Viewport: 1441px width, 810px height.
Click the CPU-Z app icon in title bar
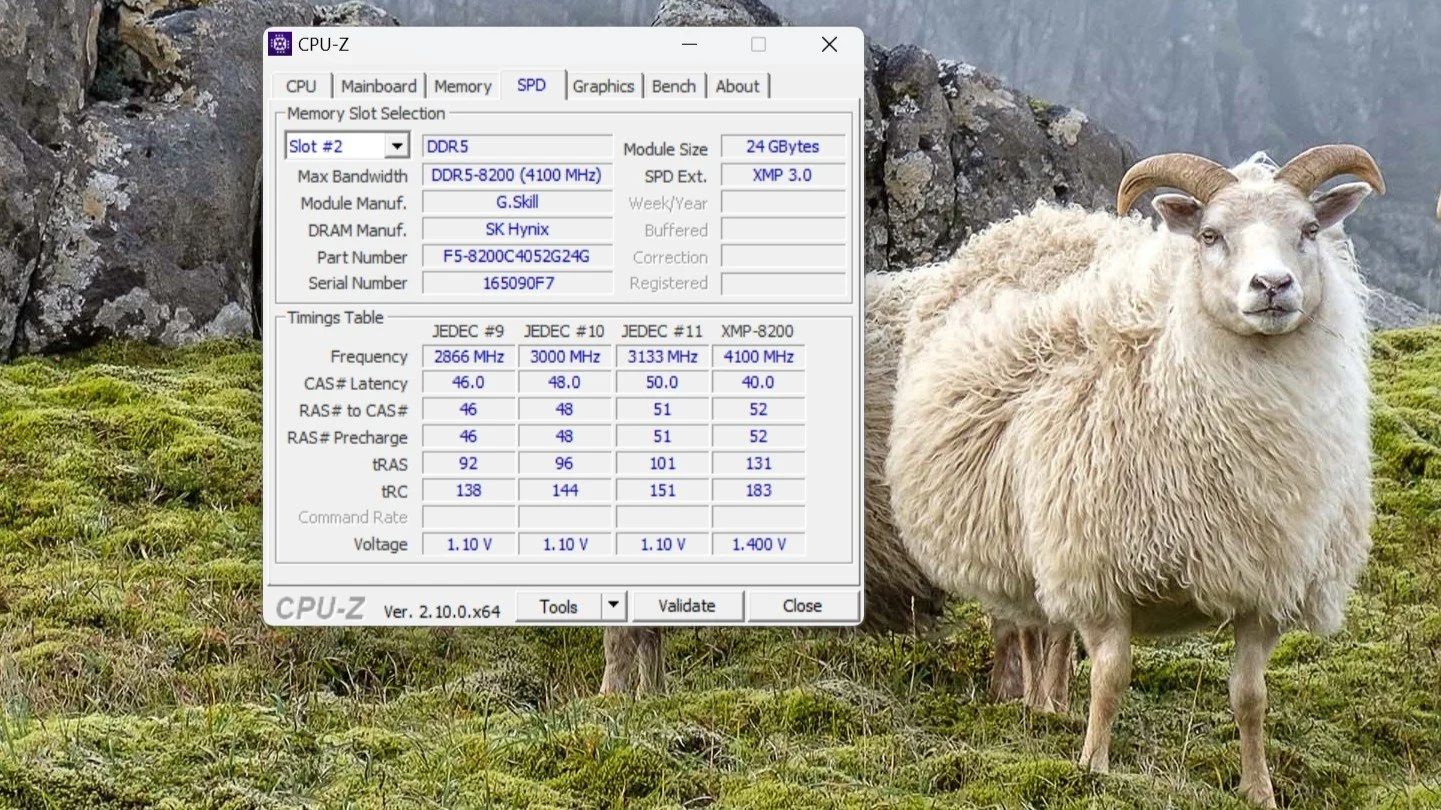coord(280,44)
